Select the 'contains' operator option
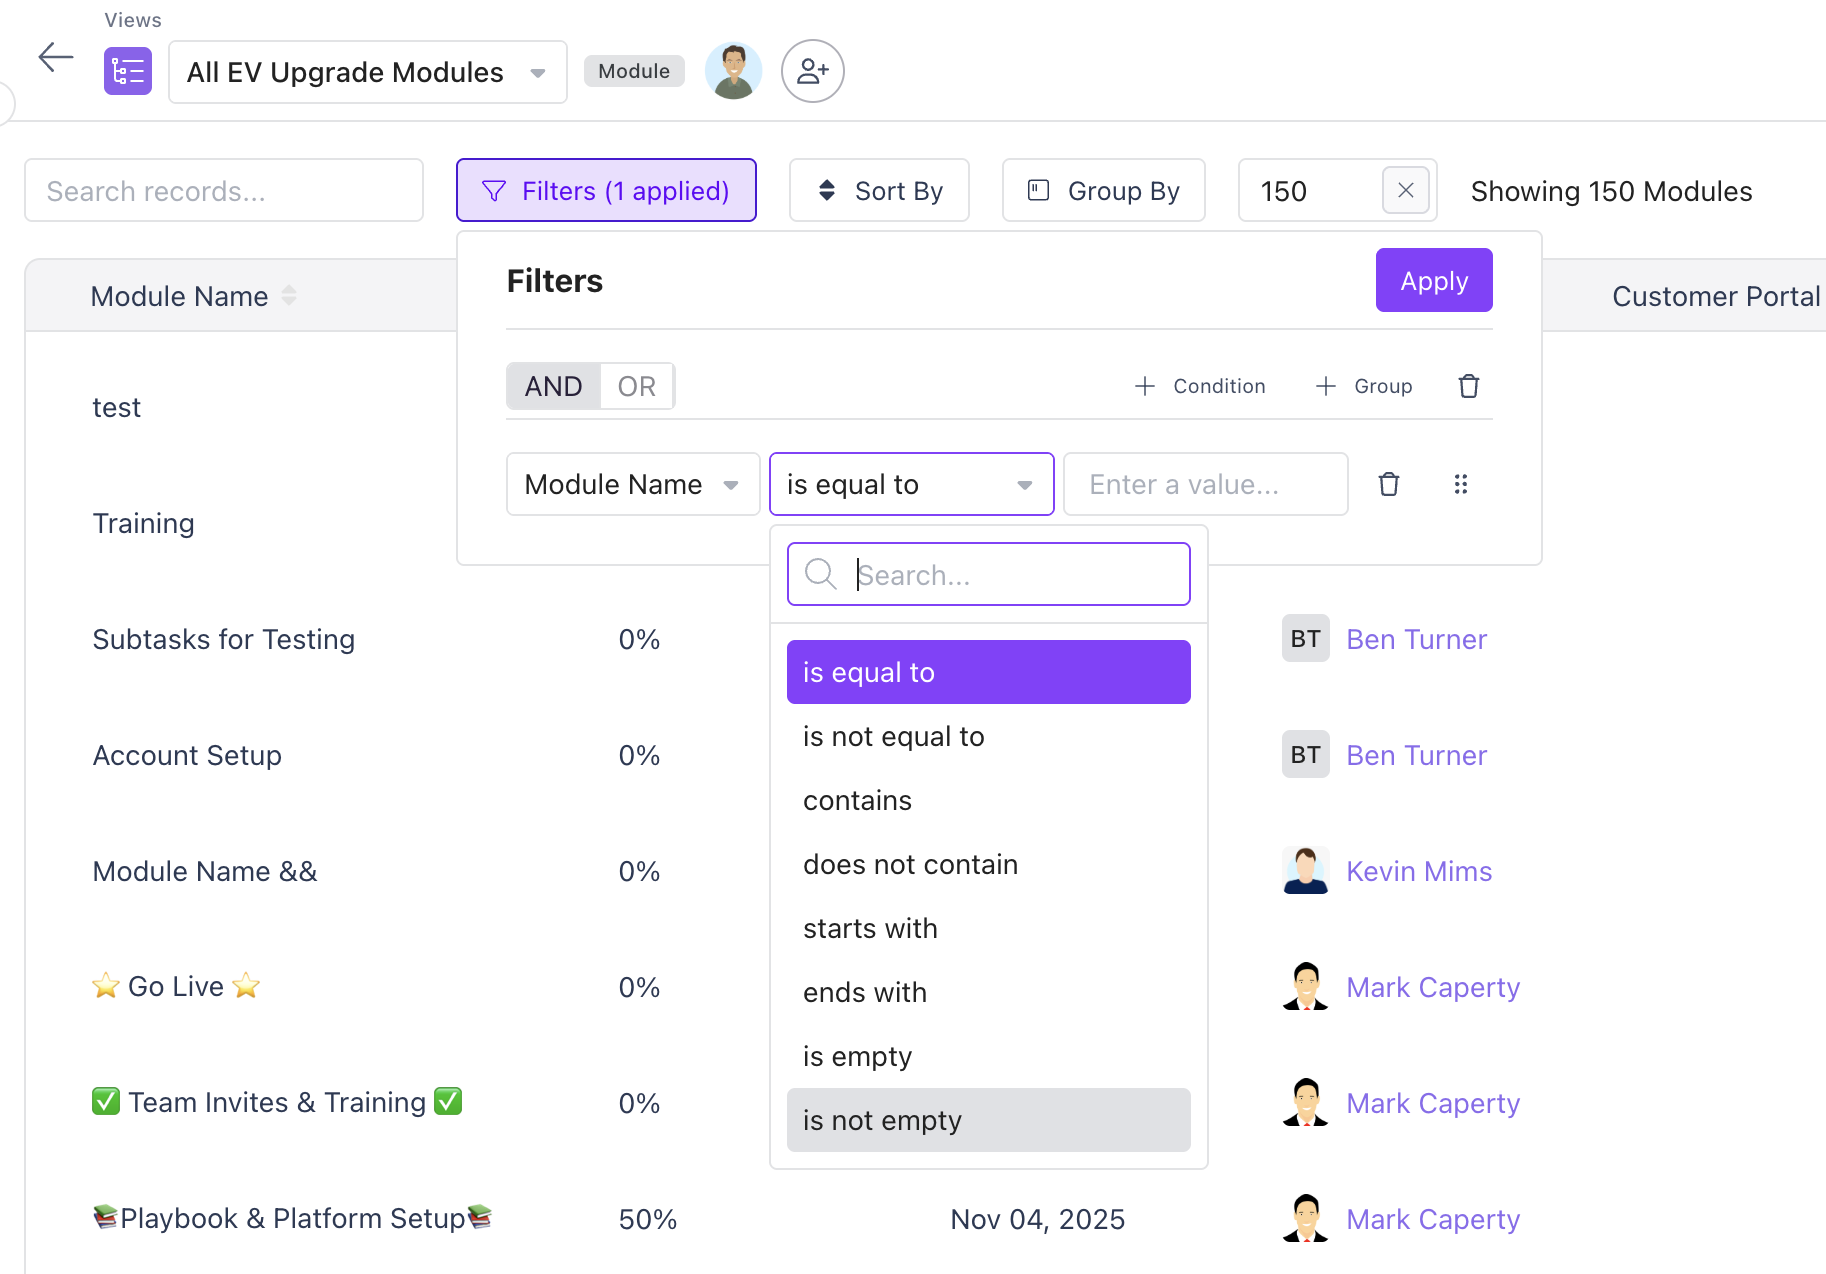 coord(857,800)
